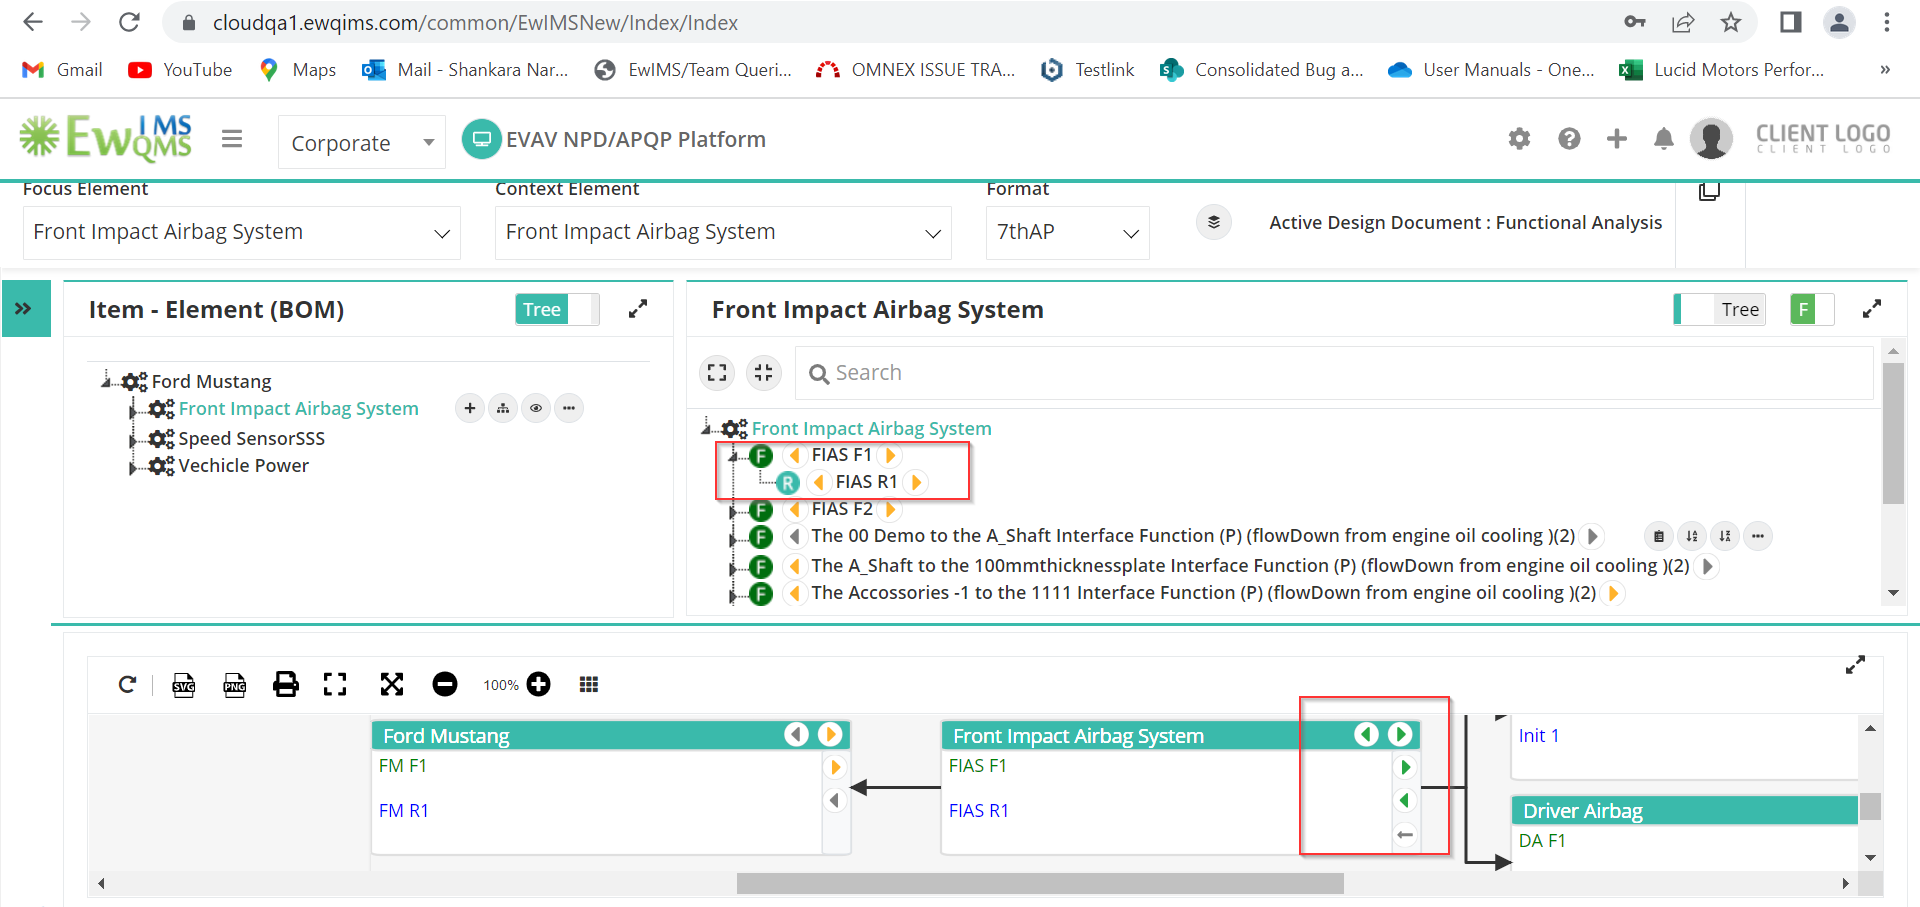Open OMNEX ISSUE TRA... bookmark
Image resolution: width=1920 pixels, height=907 pixels.
click(x=915, y=69)
